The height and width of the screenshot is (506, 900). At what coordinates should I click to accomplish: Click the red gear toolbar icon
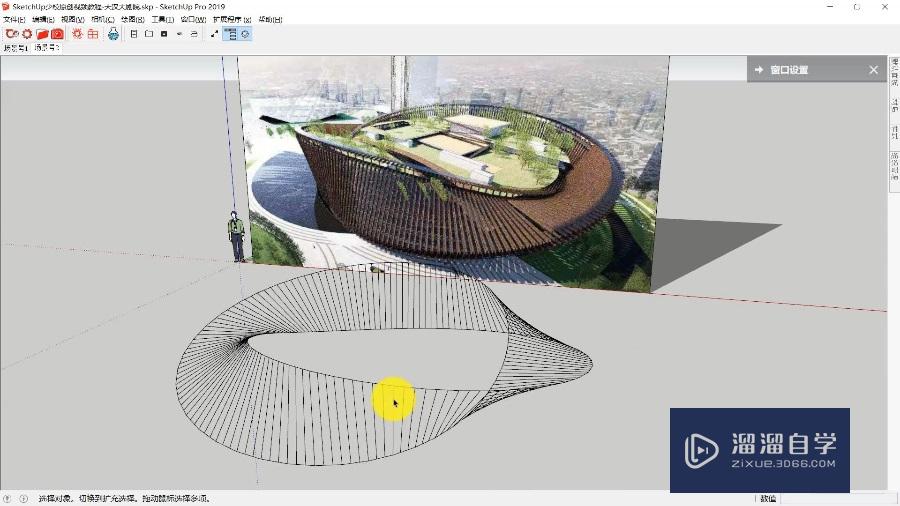pos(27,34)
